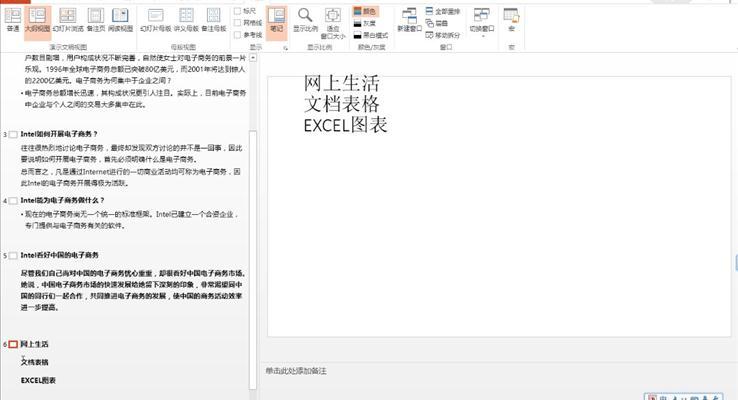Open Notes Master (备注母版)
Image resolution: width=738 pixels, height=400 pixels.
(214, 19)
